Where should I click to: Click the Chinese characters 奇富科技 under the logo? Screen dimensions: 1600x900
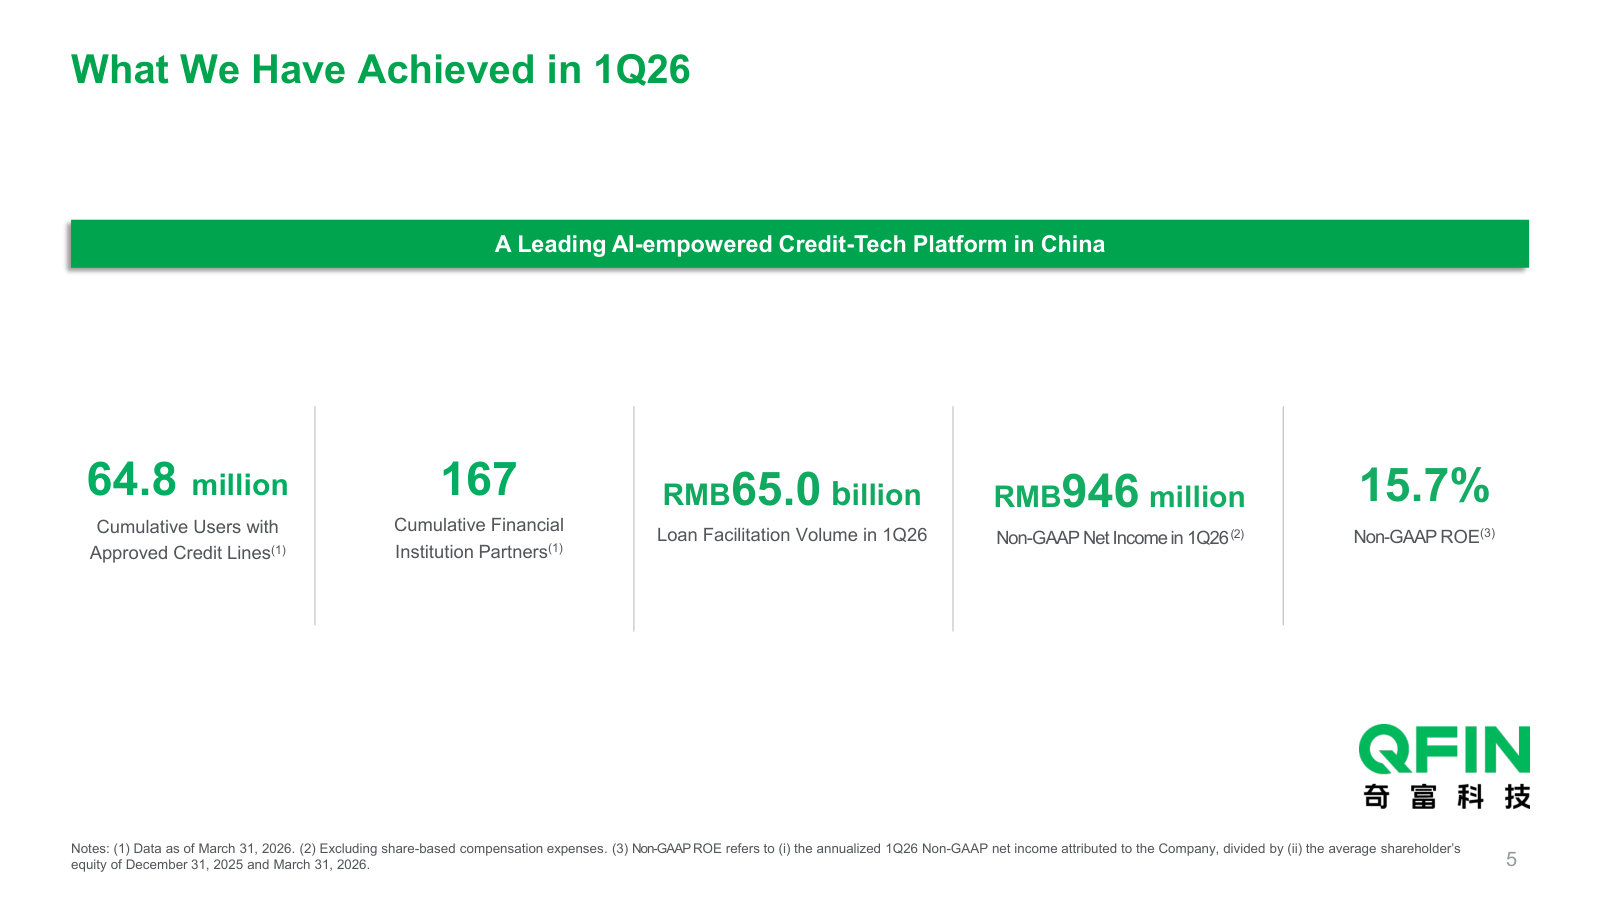(1446, 797)
